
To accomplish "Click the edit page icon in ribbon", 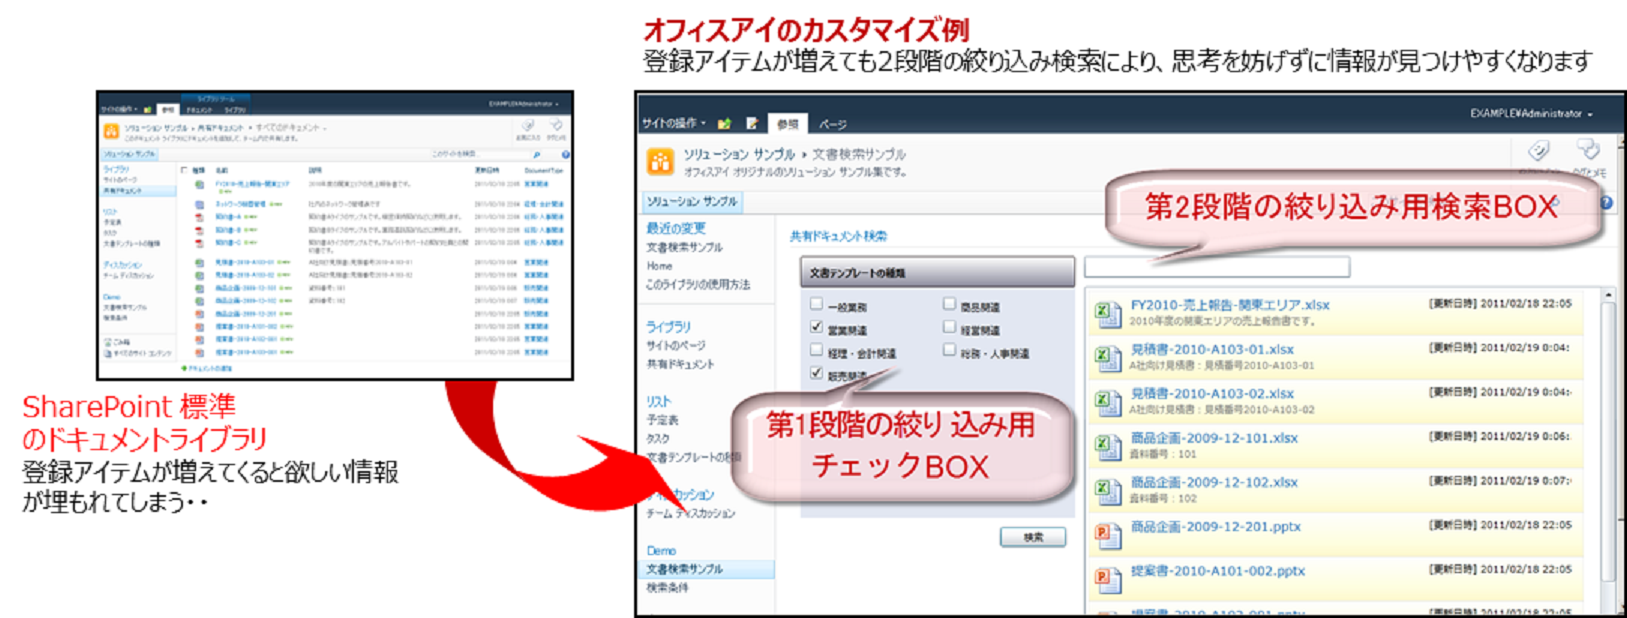I will pos(751,124).
